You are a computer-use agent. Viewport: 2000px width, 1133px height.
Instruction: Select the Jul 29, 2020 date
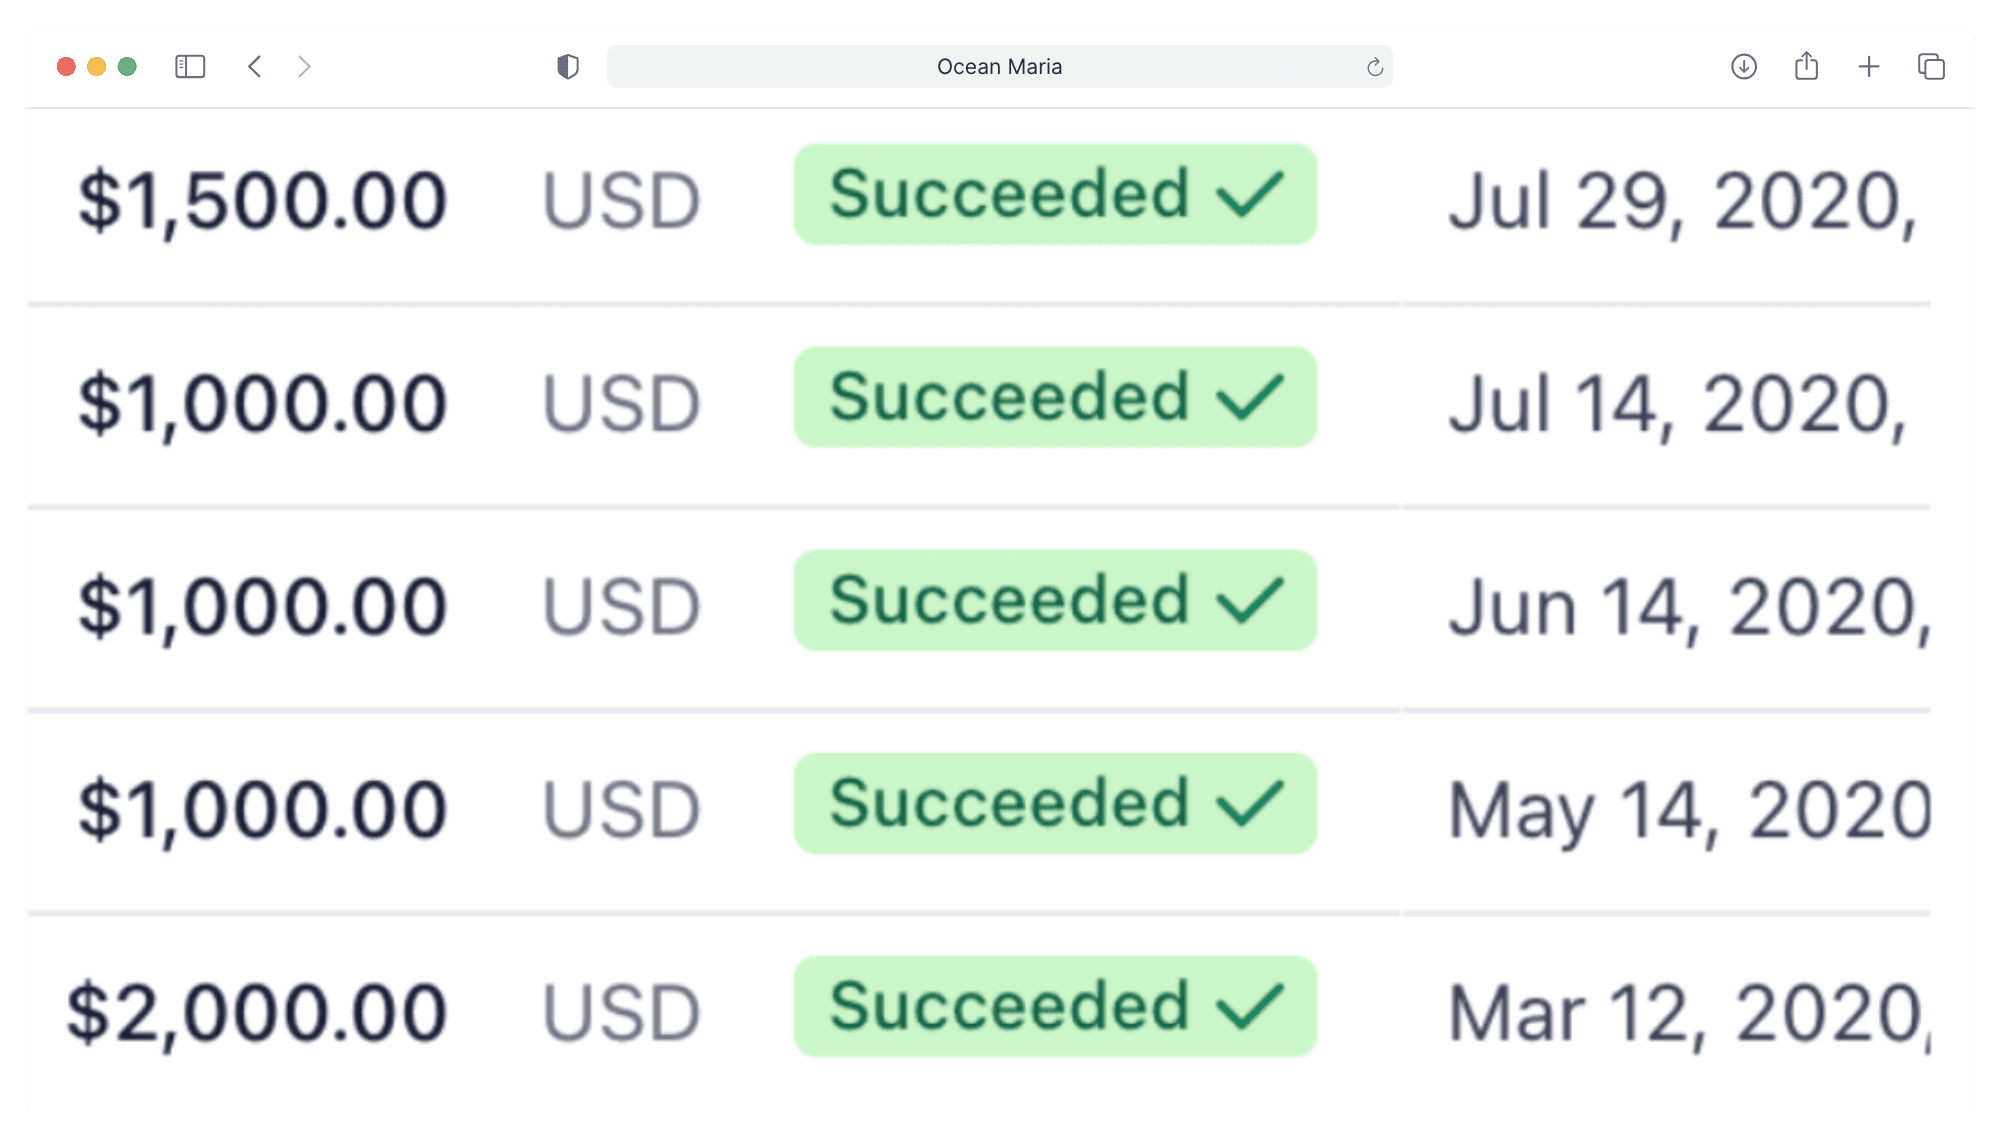coord(1683,201)
